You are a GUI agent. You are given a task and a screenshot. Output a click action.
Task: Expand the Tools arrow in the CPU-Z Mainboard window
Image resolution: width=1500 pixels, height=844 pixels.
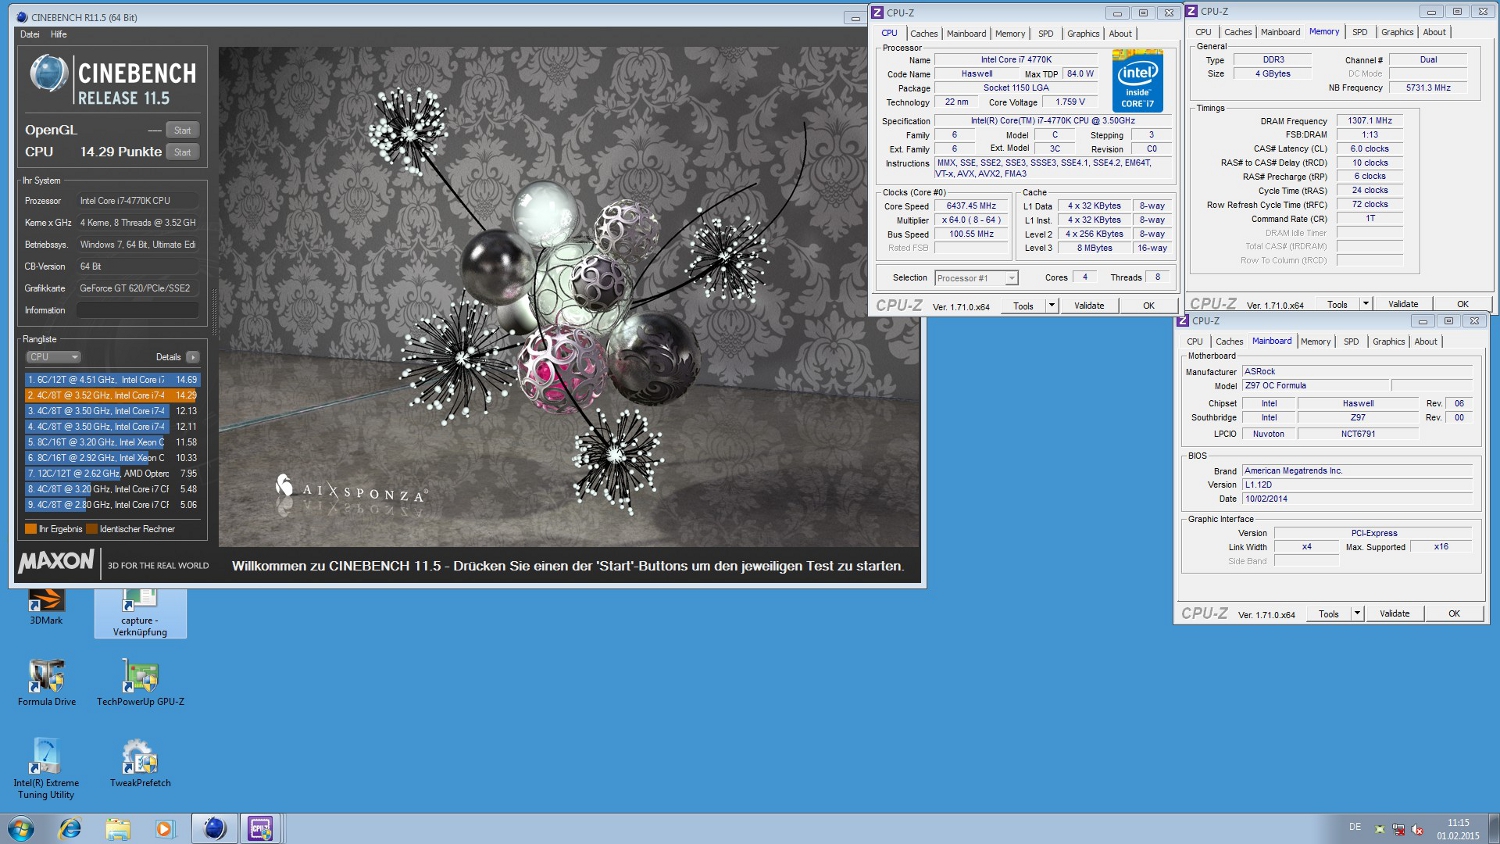pos(1357,614)
